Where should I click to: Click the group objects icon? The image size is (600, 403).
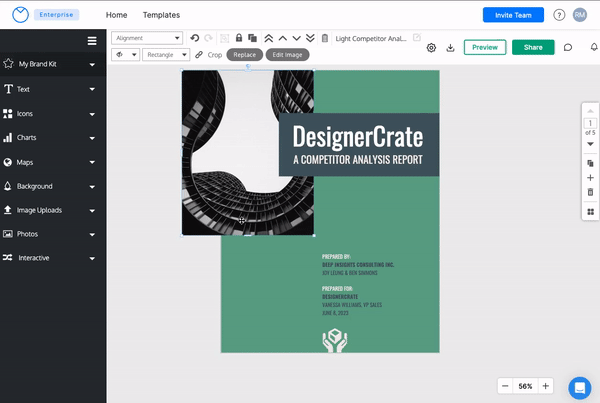225,38
